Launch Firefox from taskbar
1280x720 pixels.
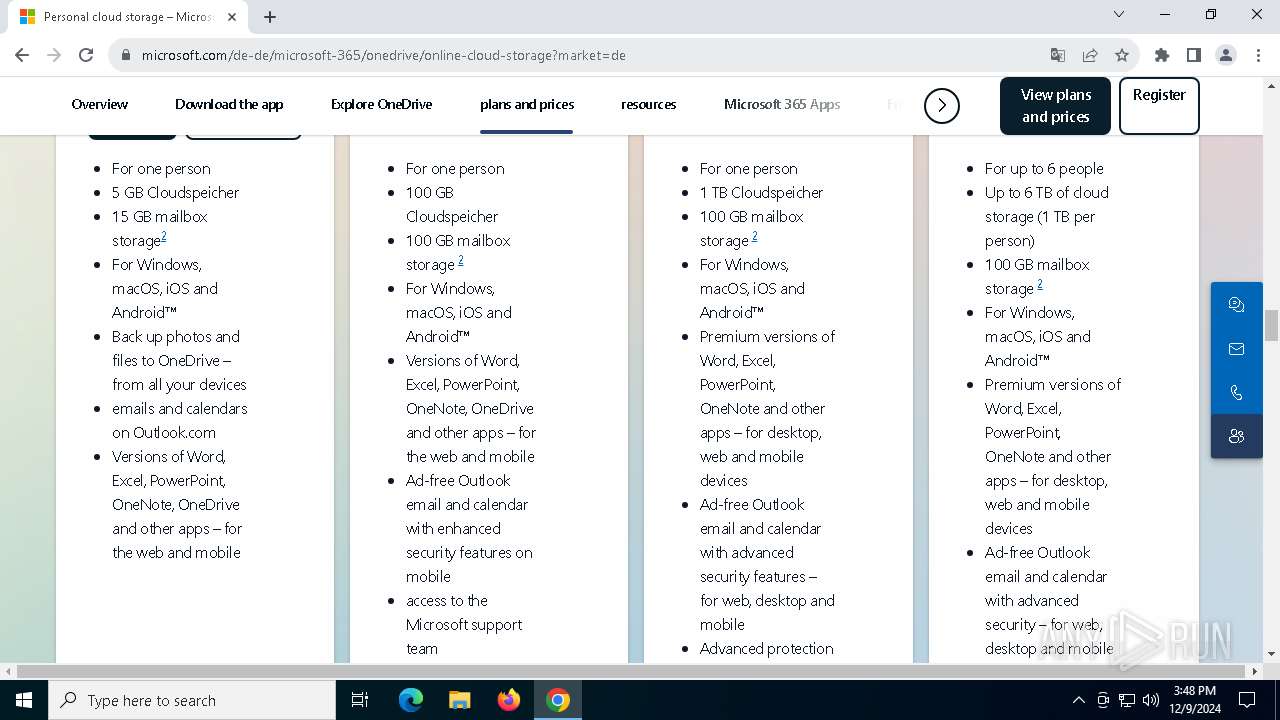pyautogui.click(x=509, y=700)
